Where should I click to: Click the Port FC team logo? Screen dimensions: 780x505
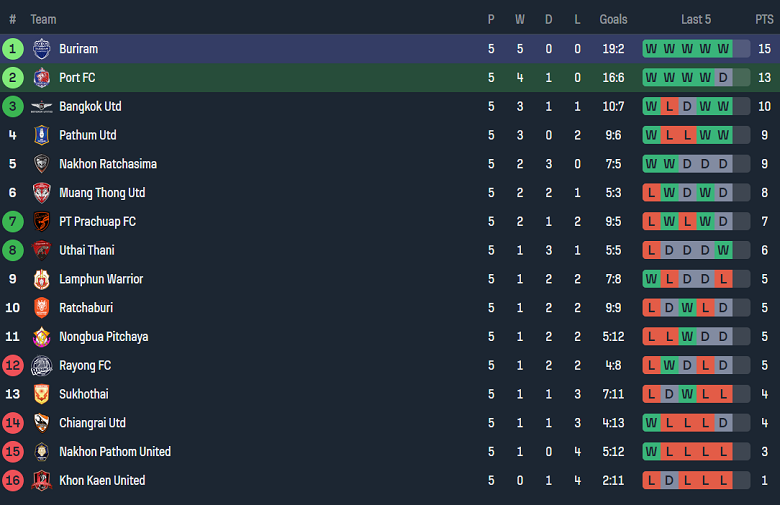point(41,78)
